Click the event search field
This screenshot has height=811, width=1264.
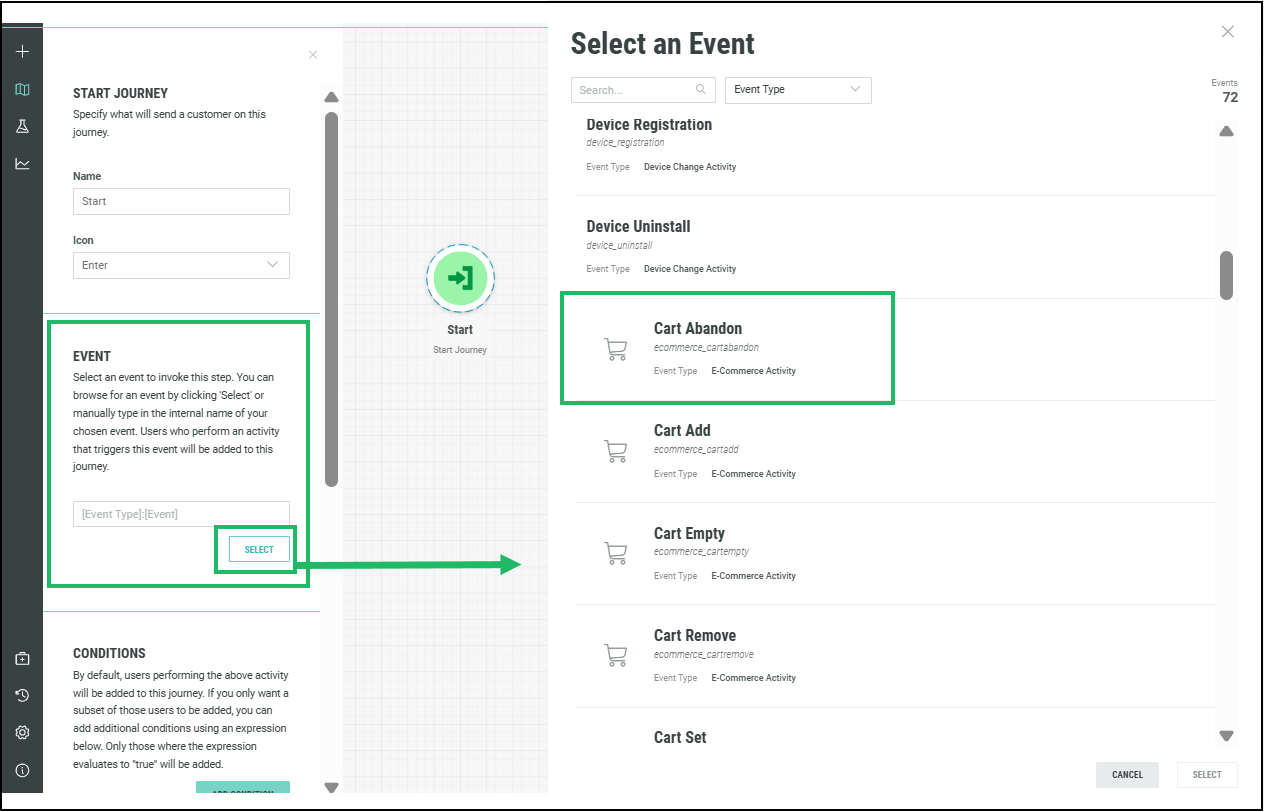tap(636, 90)
